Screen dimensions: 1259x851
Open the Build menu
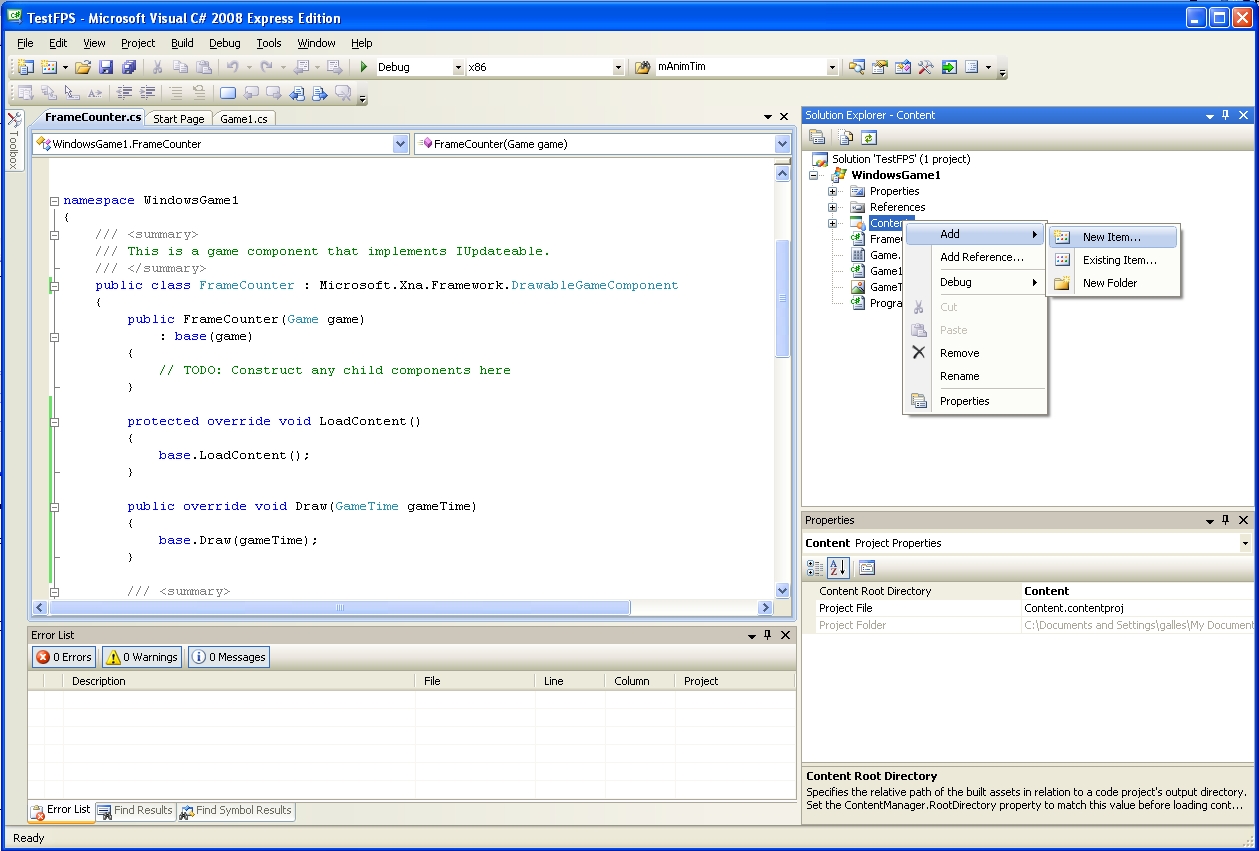click(182, 43)
